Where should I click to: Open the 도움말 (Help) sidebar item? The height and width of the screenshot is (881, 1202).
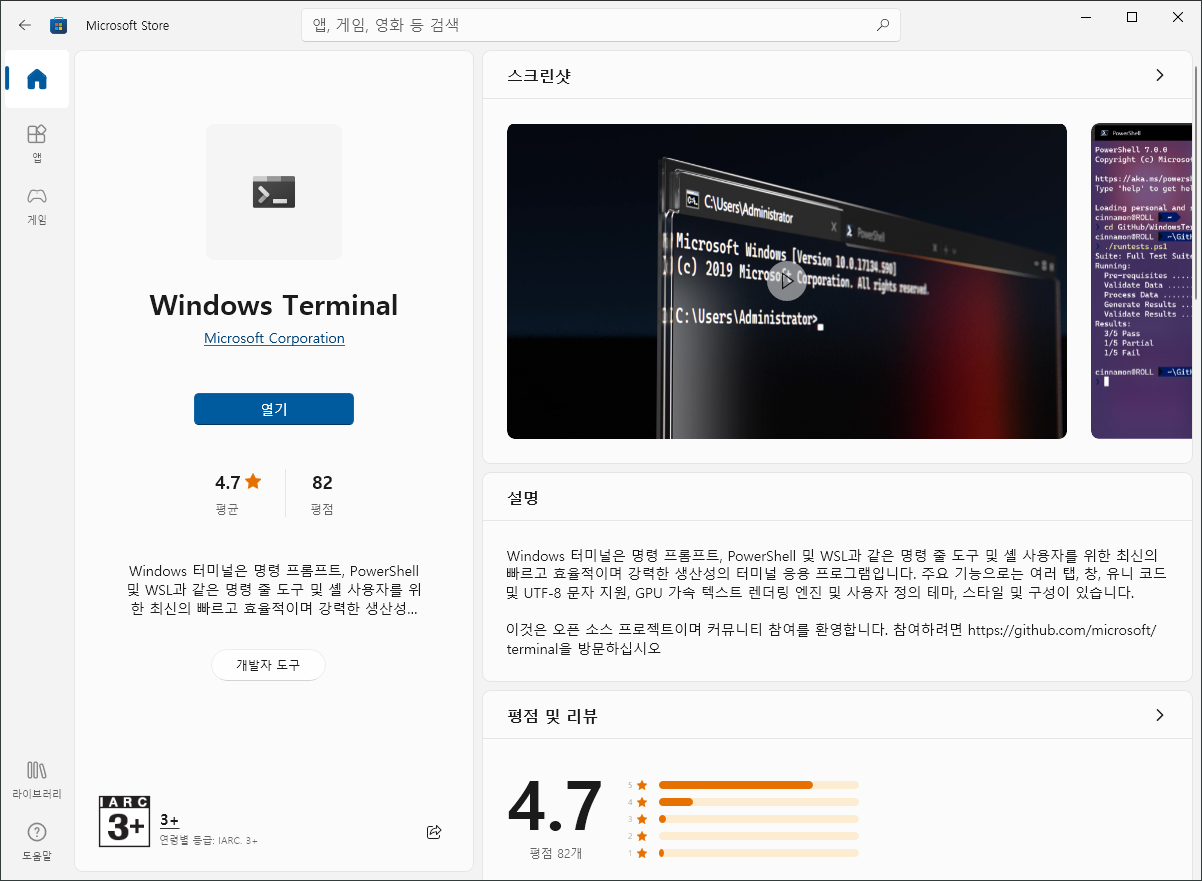pyautogui.click(x=37, y=841)
